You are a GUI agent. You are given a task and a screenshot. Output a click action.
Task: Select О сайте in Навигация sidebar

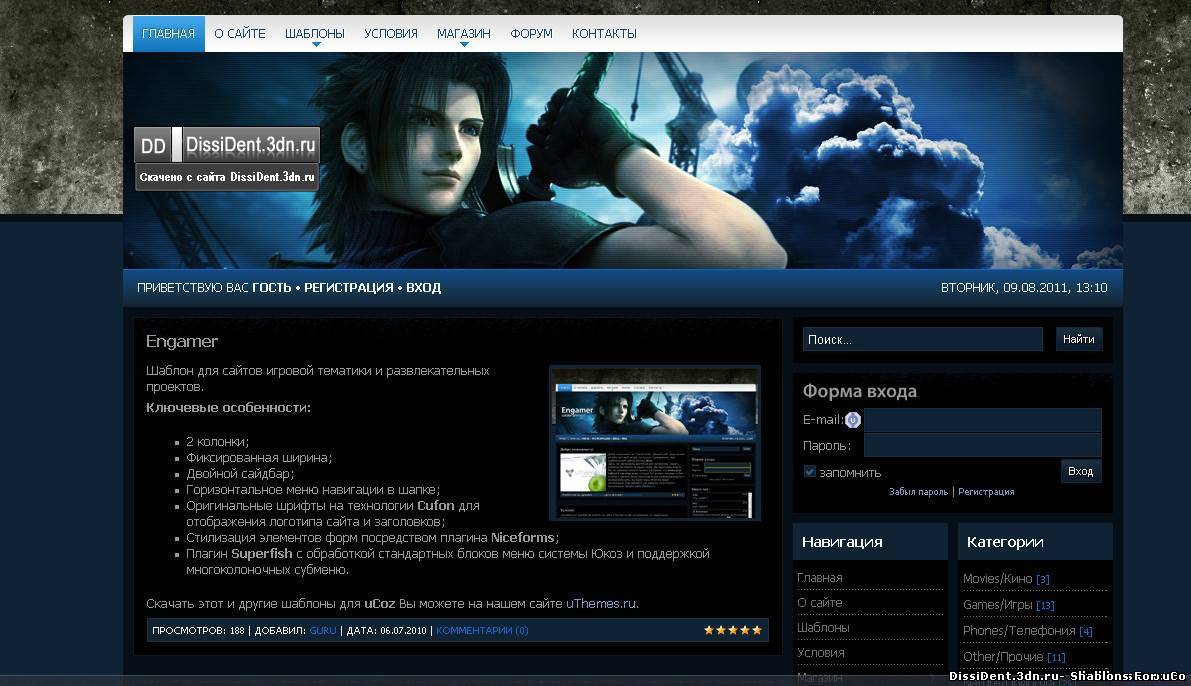point(820,602)
